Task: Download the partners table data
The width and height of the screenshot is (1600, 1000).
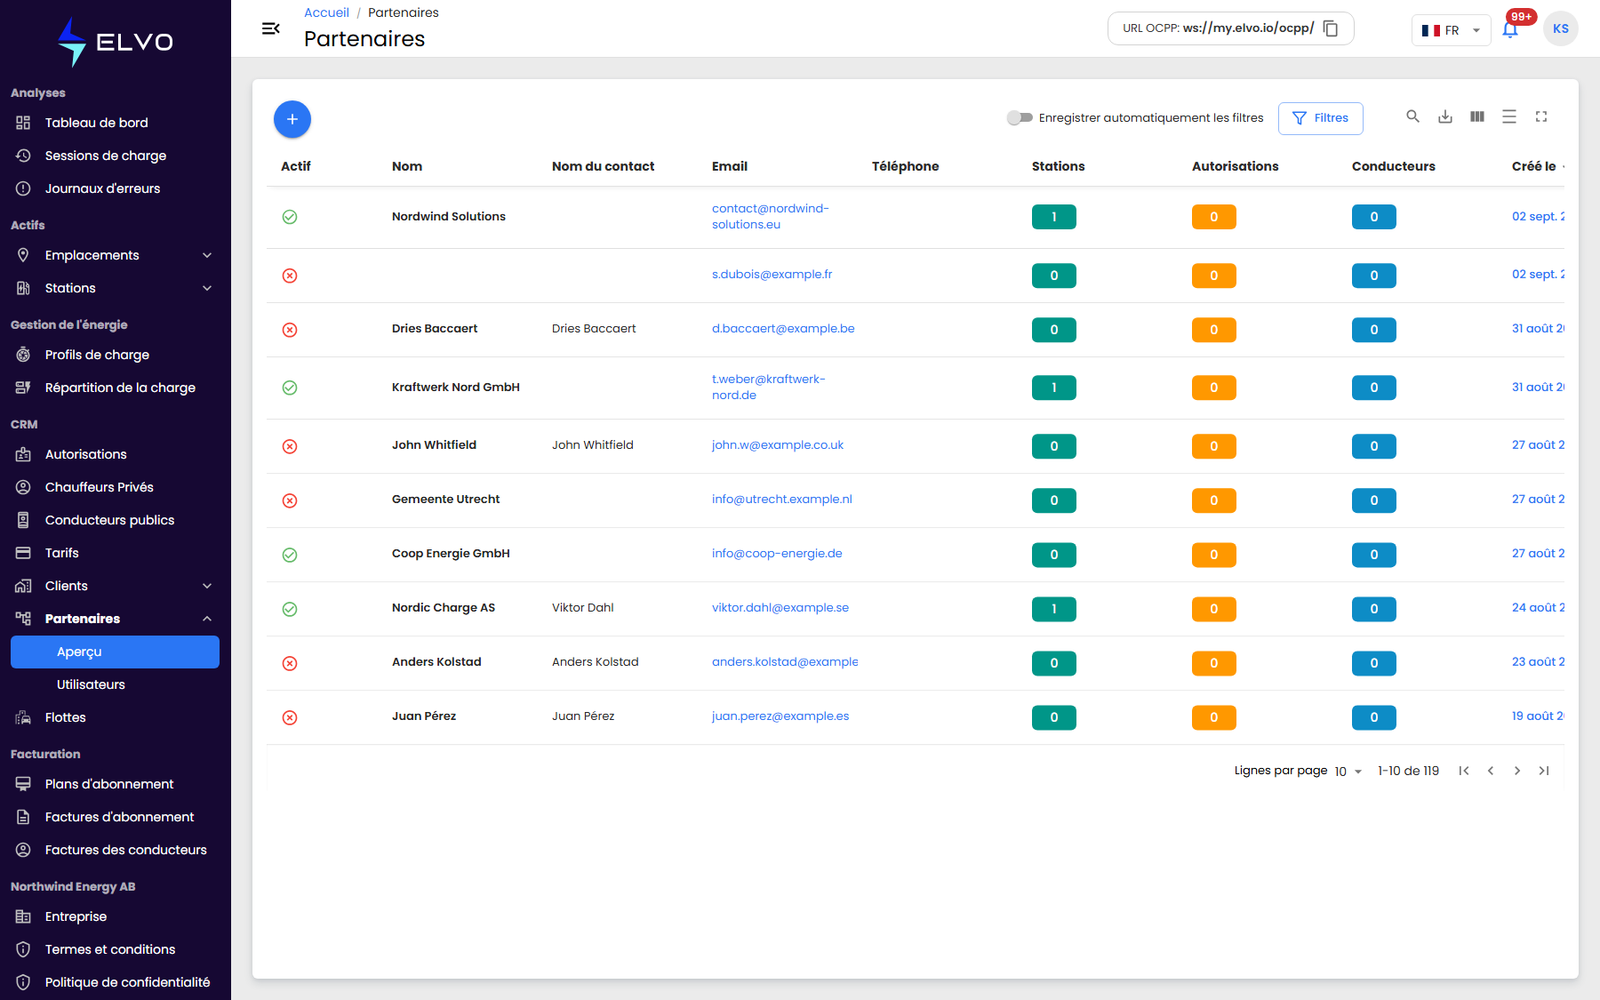Action: (x=1445, y=117)
